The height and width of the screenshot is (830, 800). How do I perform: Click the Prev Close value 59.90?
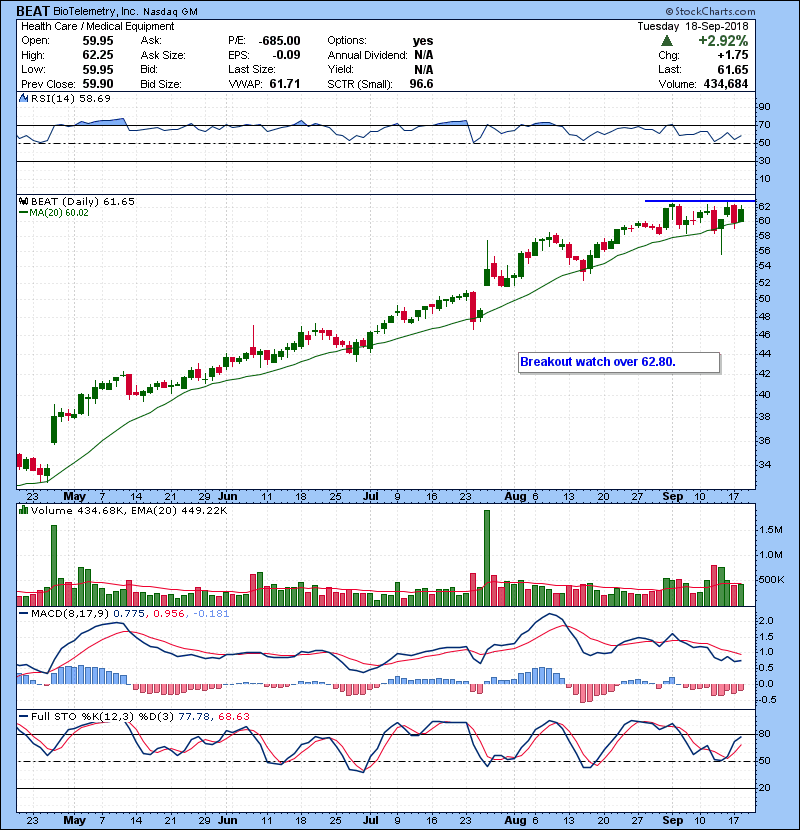tap(97, 84)
